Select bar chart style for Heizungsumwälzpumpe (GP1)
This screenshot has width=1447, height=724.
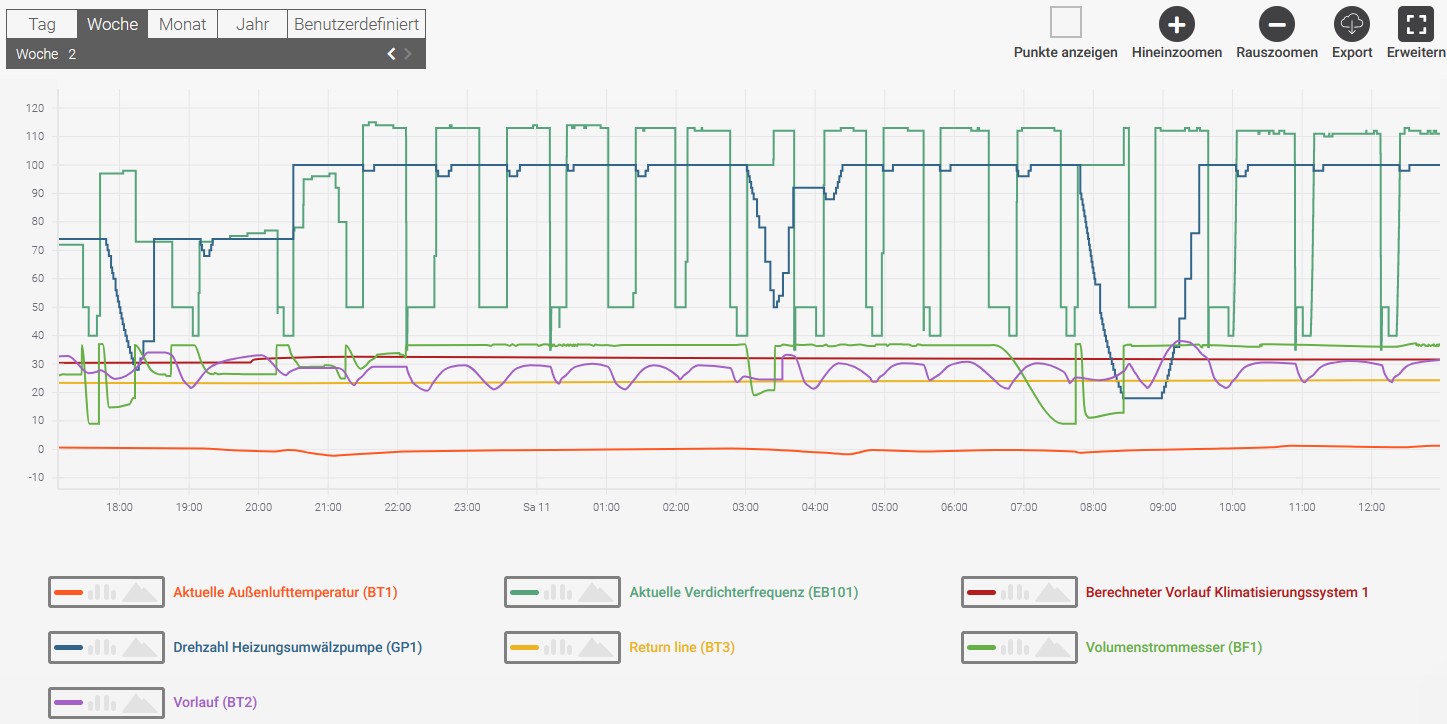click(102, 647)
